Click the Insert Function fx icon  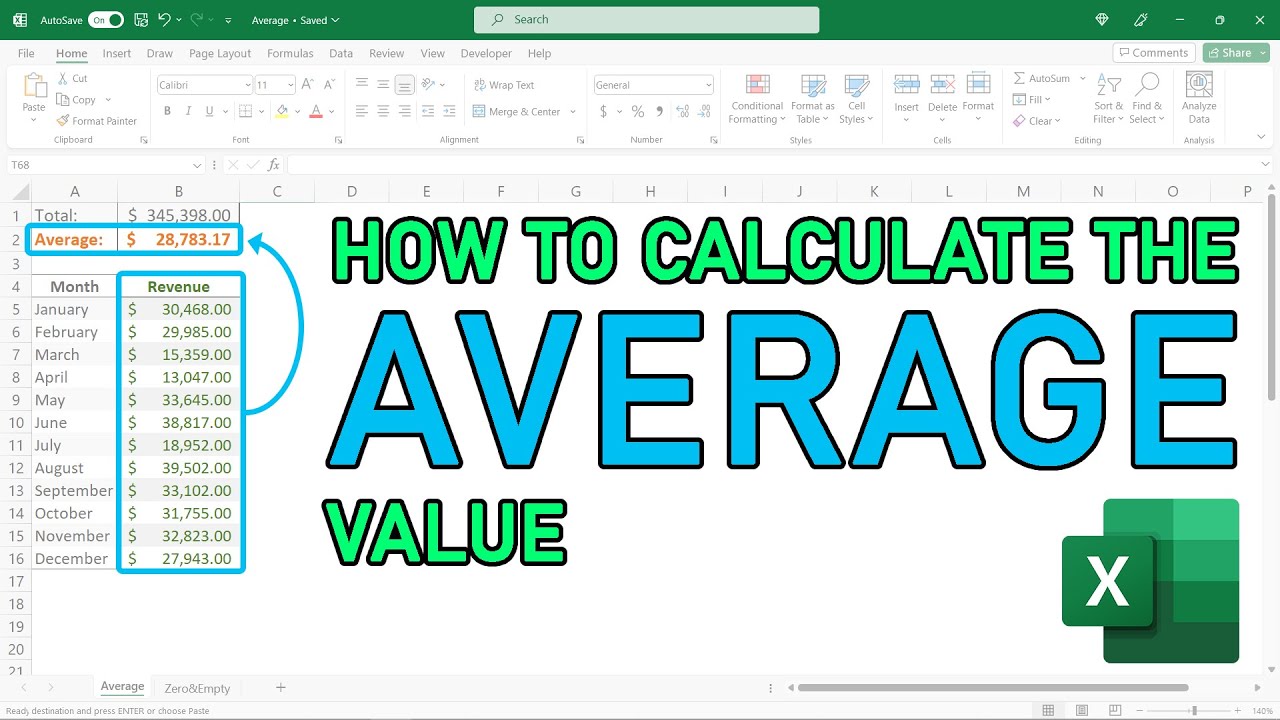pos(273,165)
